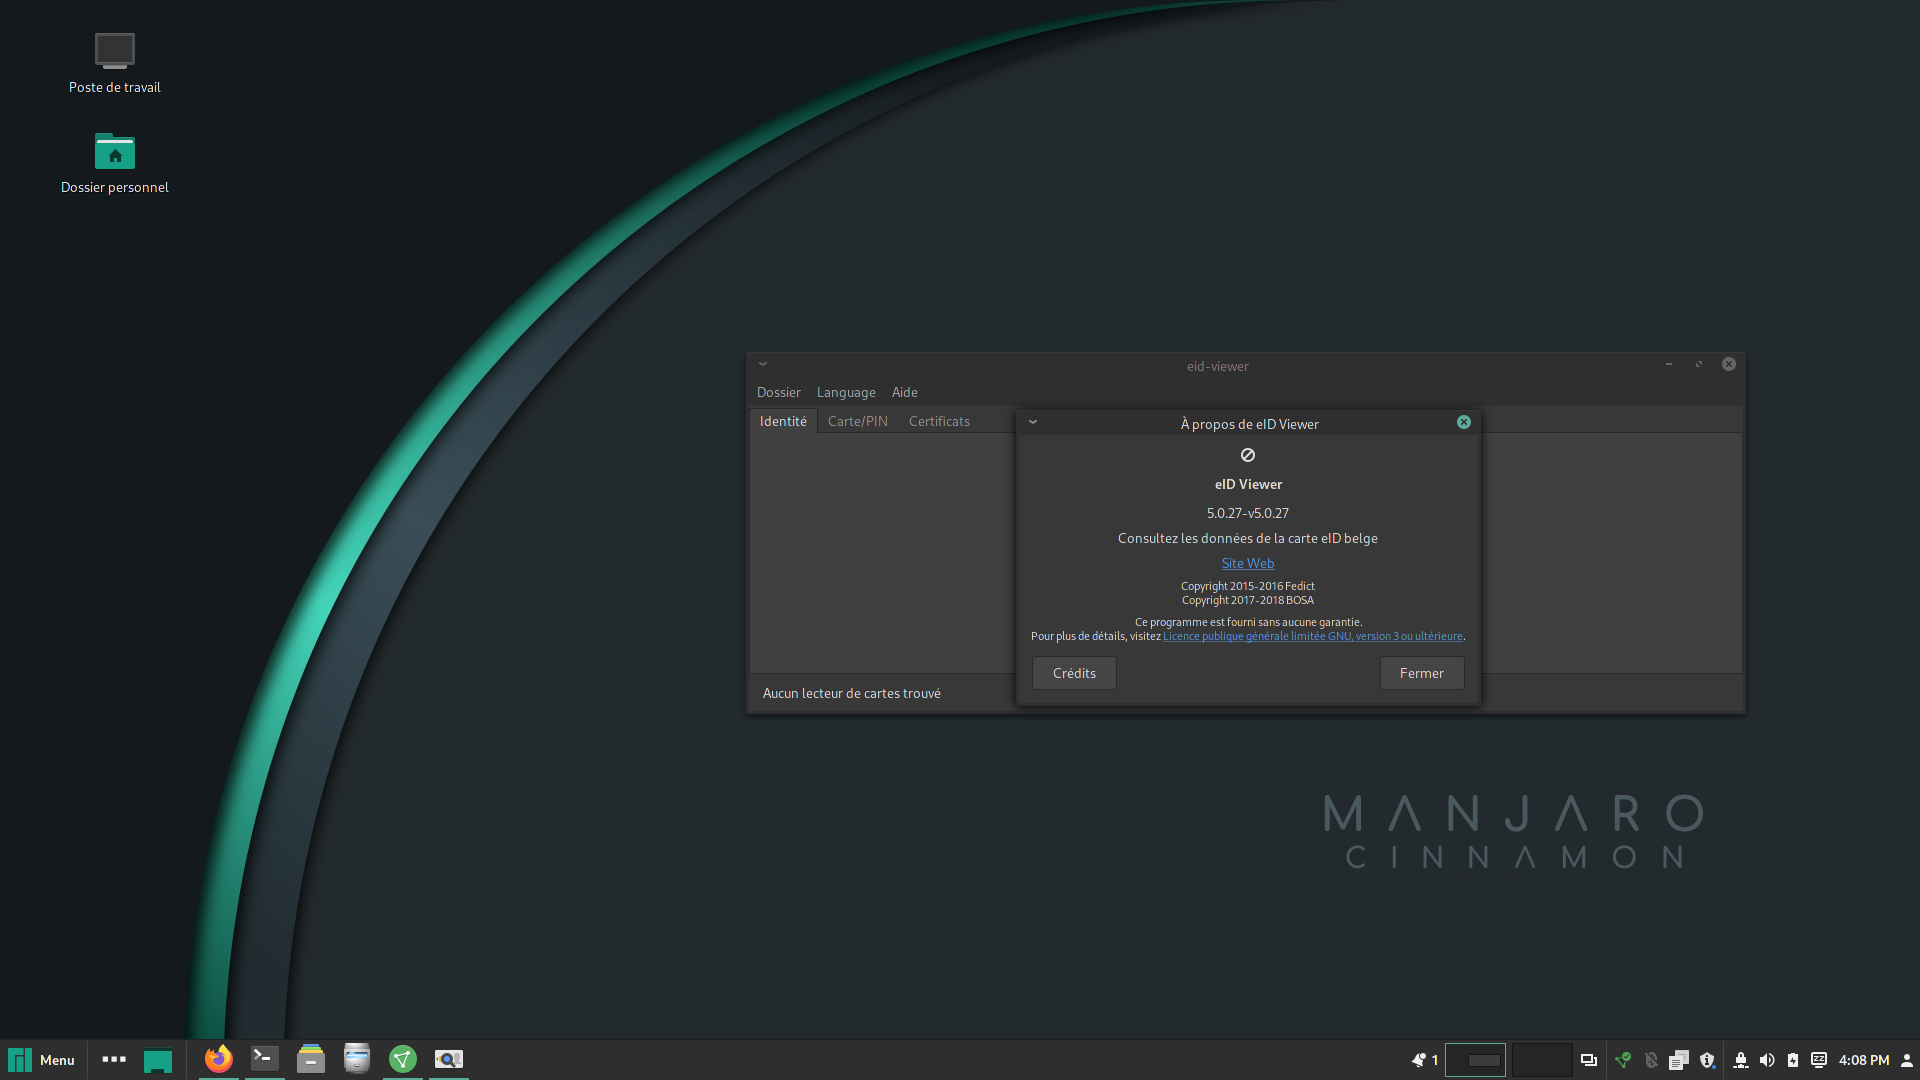Click the clipboard manager tray icon

click(x=1679, y=1060)
